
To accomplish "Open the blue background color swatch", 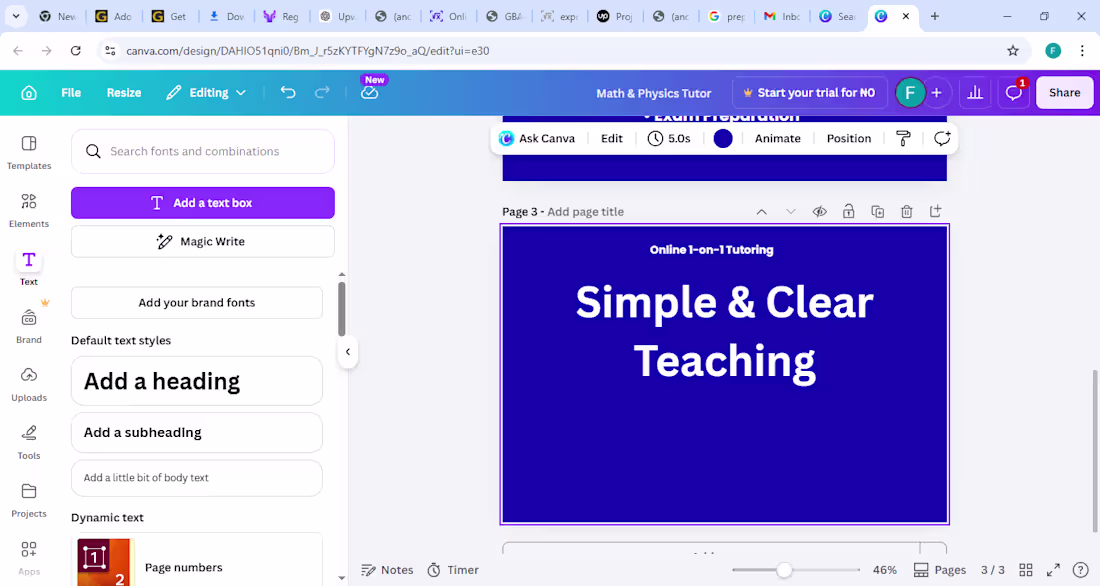I will point(723,138).
